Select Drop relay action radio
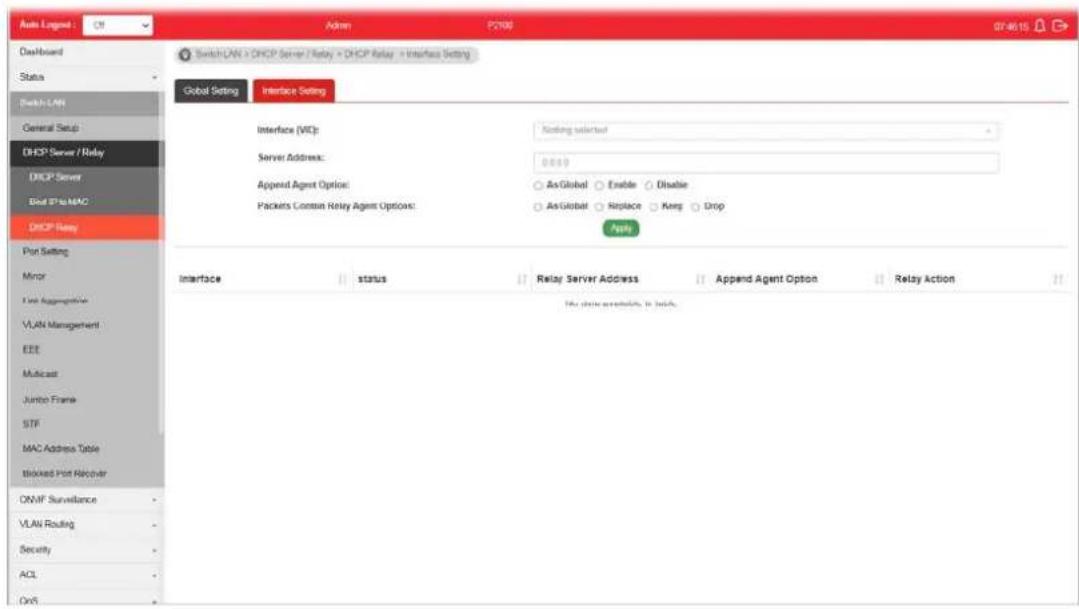Image resolution: width=1079 pixels, height=609 pixels. coord(696,206)
